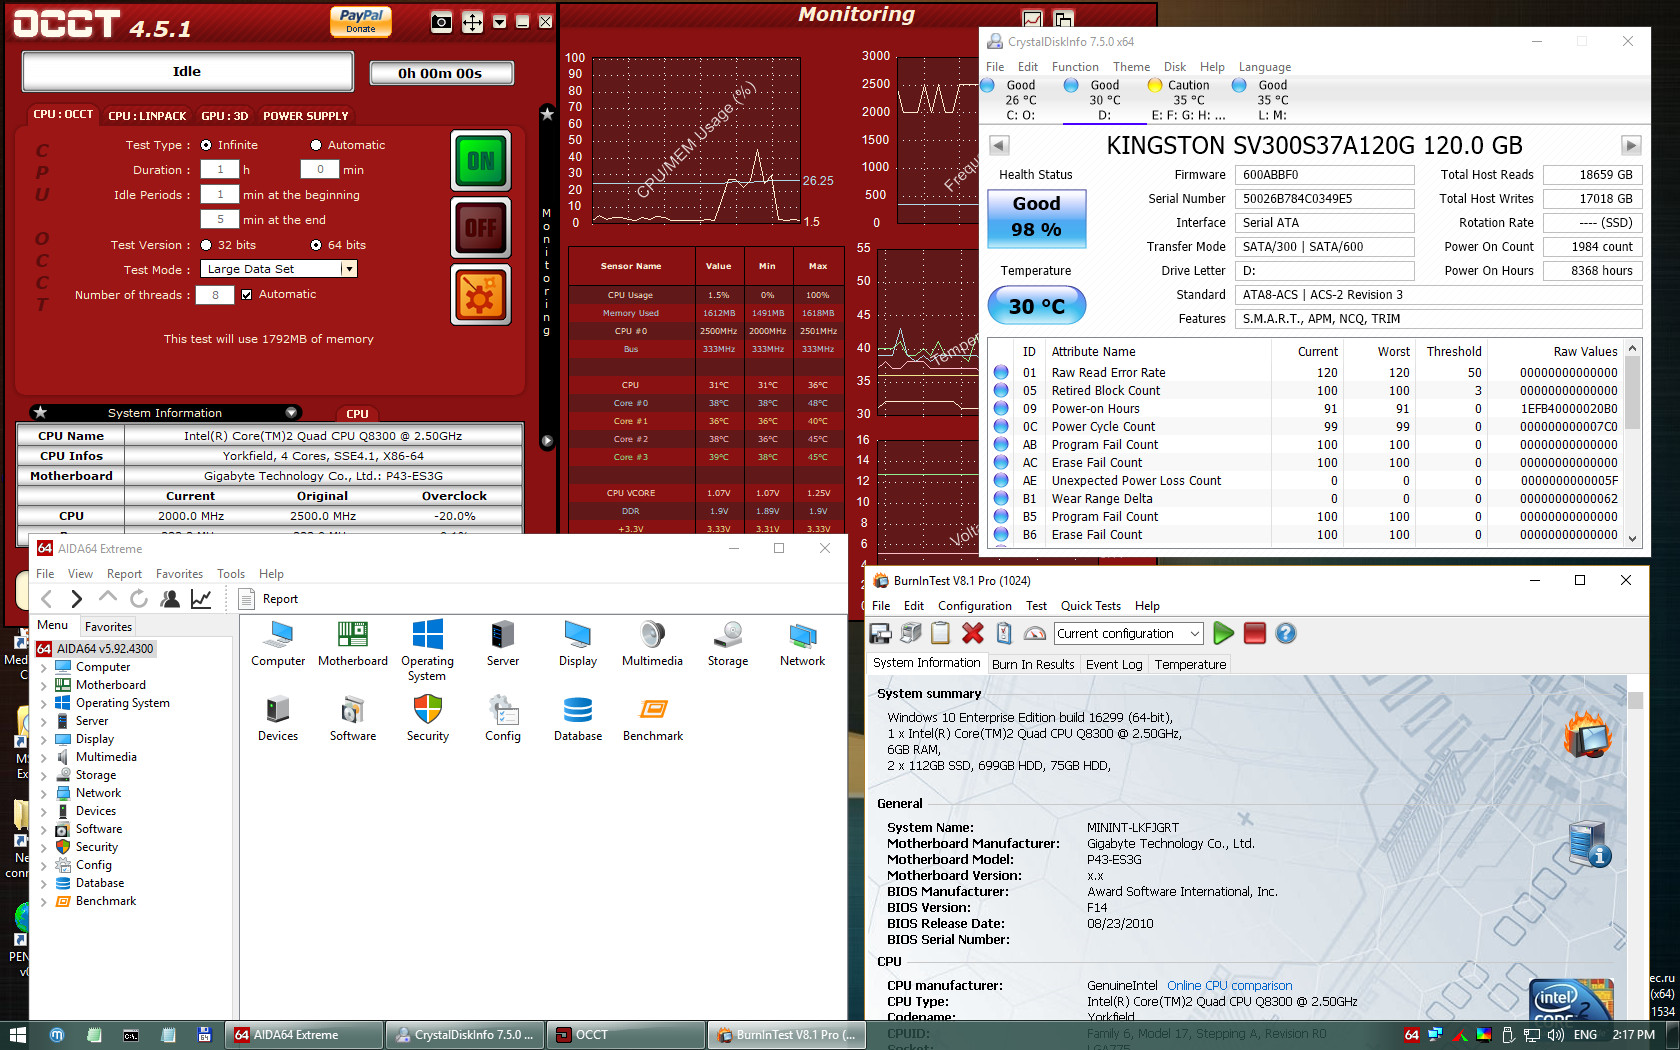The width and height of the screenshot is (1680, 1050).
Task: Open the Display icon in AIDA64 panel
Action: (578, 644)
